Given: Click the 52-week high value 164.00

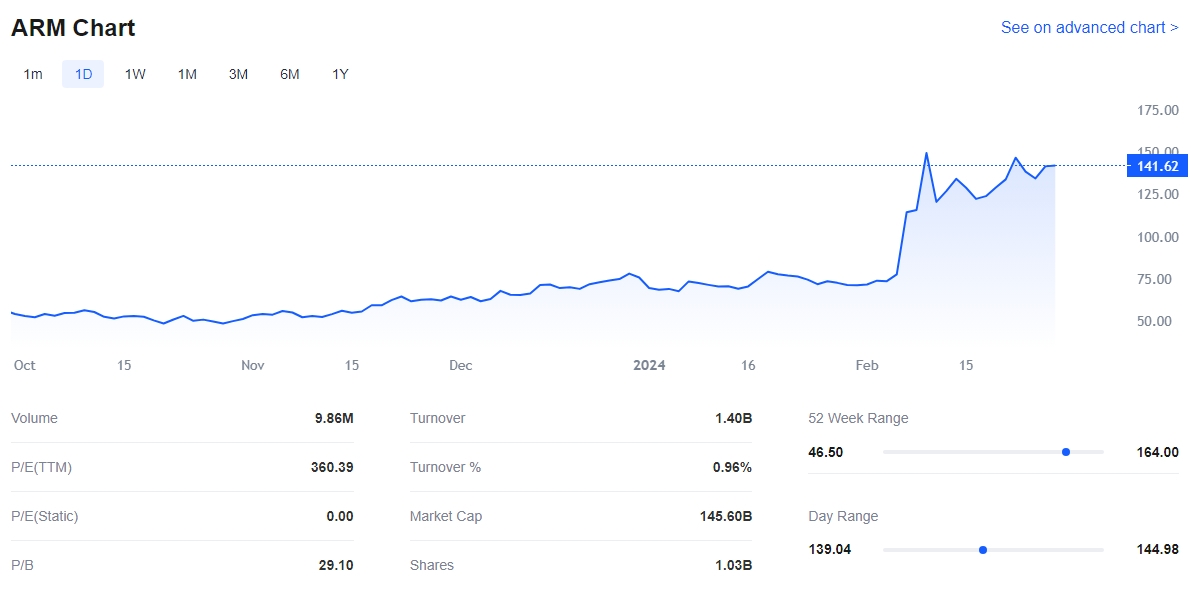Looking at the screenshot, I should click(1158, 452).
